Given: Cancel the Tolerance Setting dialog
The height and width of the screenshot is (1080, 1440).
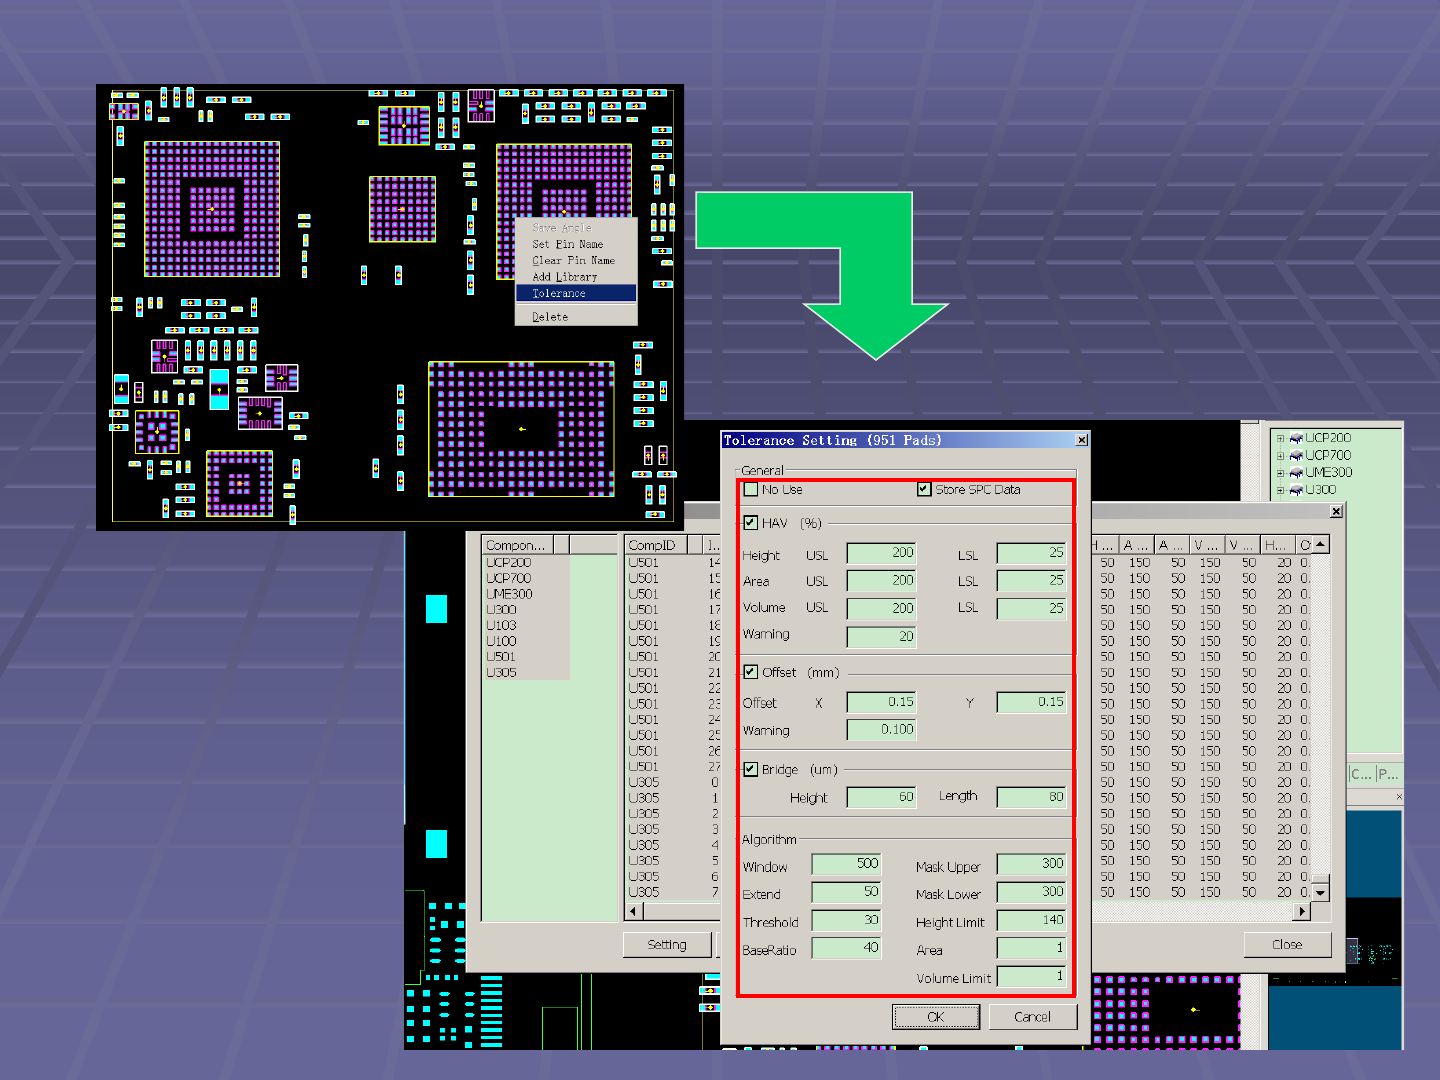Looking at the screenshot, I should coord(1032,1017).
